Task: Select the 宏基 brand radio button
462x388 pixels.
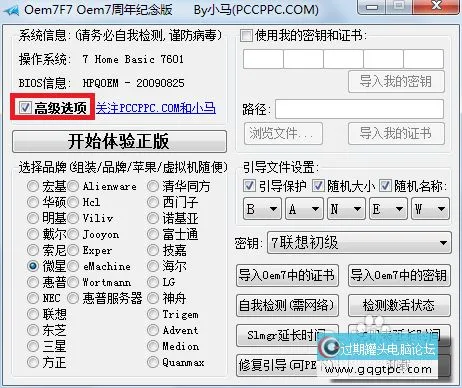Action: tap(33, 186)
